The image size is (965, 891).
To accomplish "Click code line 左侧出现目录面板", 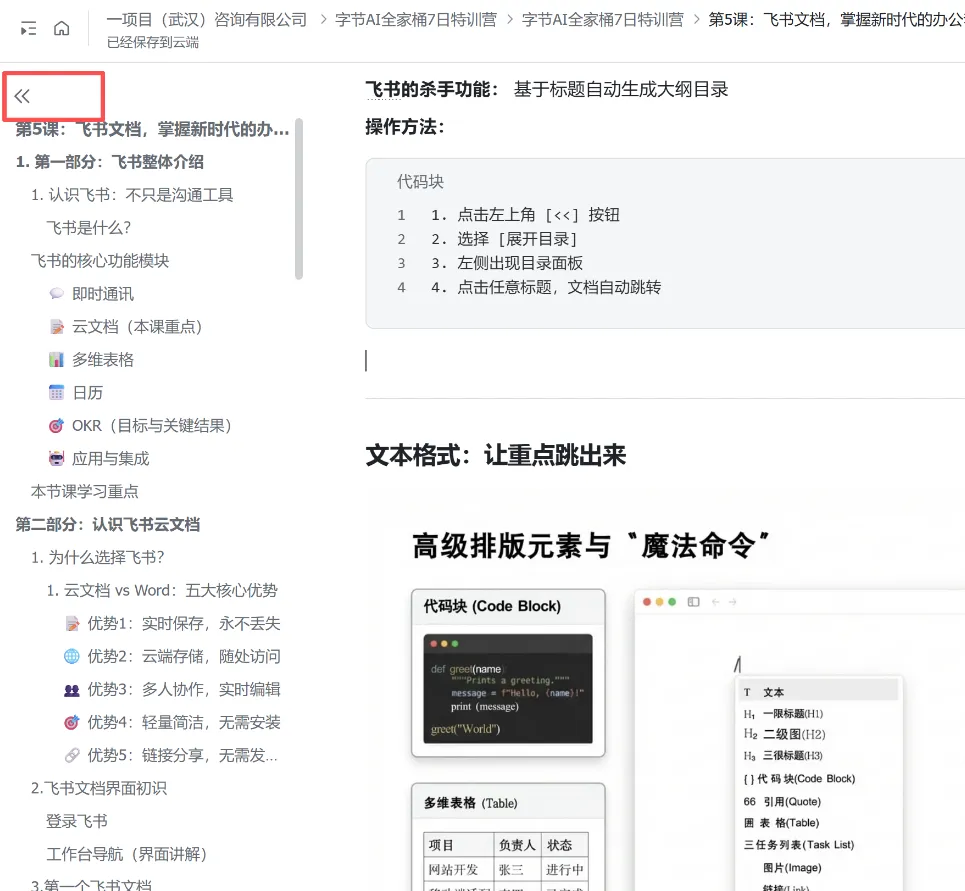I will click(507, 263).
